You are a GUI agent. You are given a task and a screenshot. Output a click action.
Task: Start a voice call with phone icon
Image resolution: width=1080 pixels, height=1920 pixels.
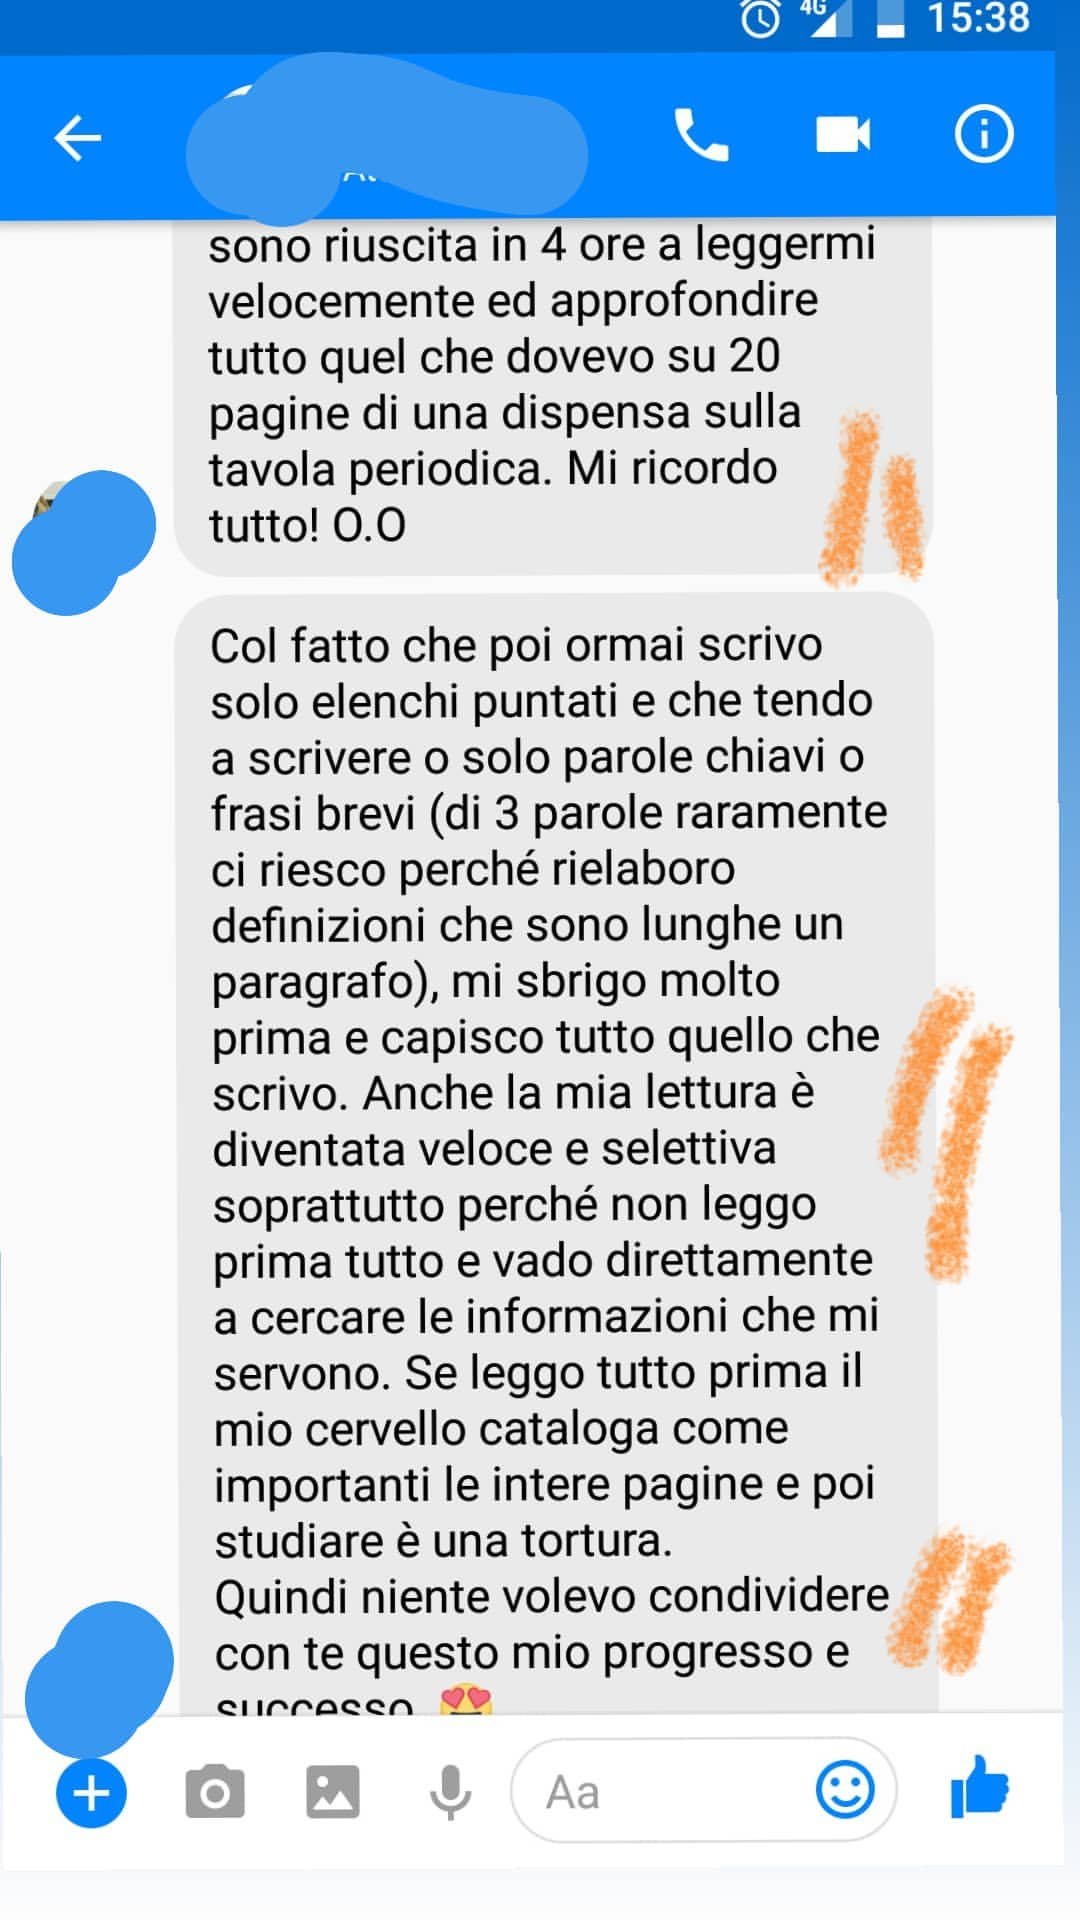pos(701,135)
